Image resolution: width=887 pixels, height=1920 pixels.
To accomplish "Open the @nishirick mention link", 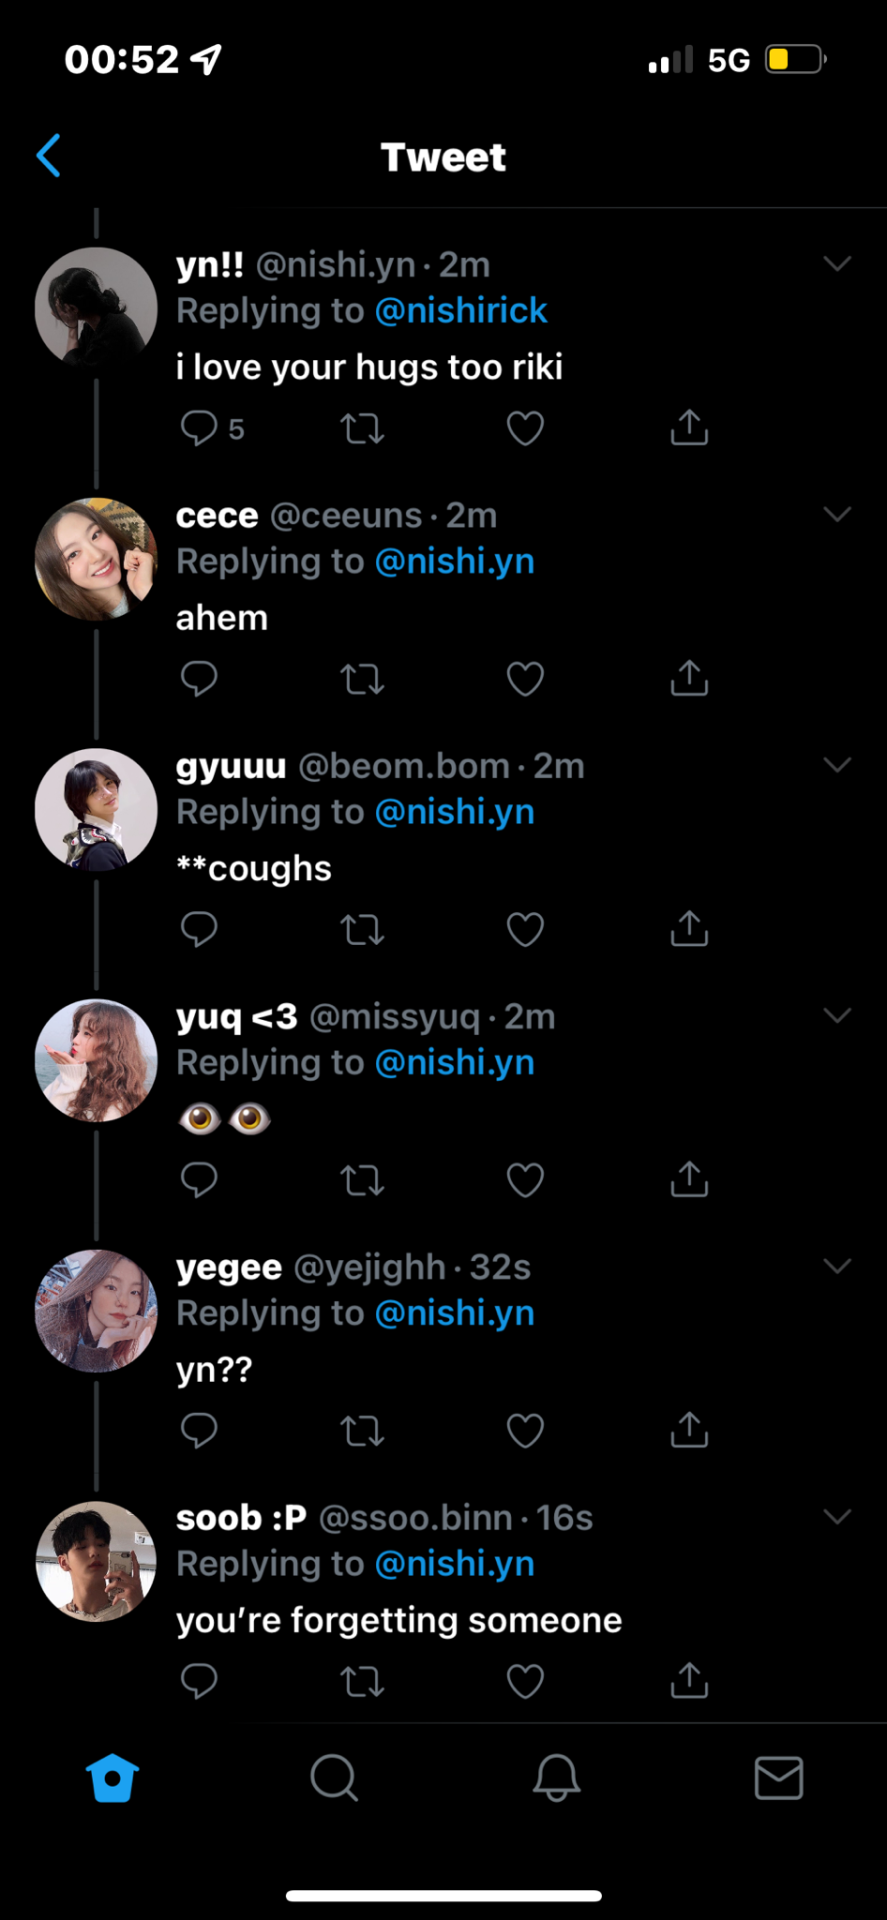I will [461, 311].
